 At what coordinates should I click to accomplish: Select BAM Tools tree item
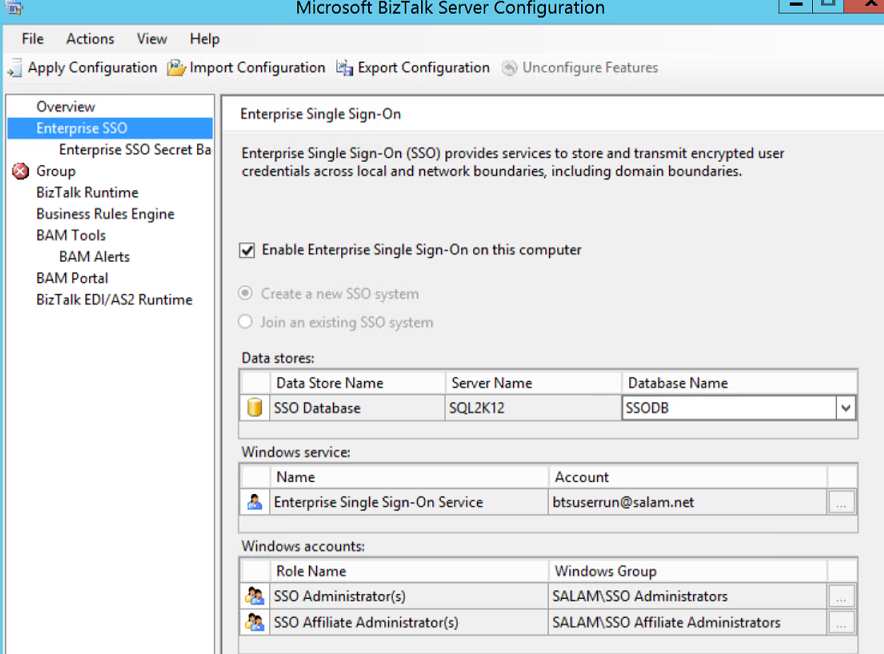71,235
